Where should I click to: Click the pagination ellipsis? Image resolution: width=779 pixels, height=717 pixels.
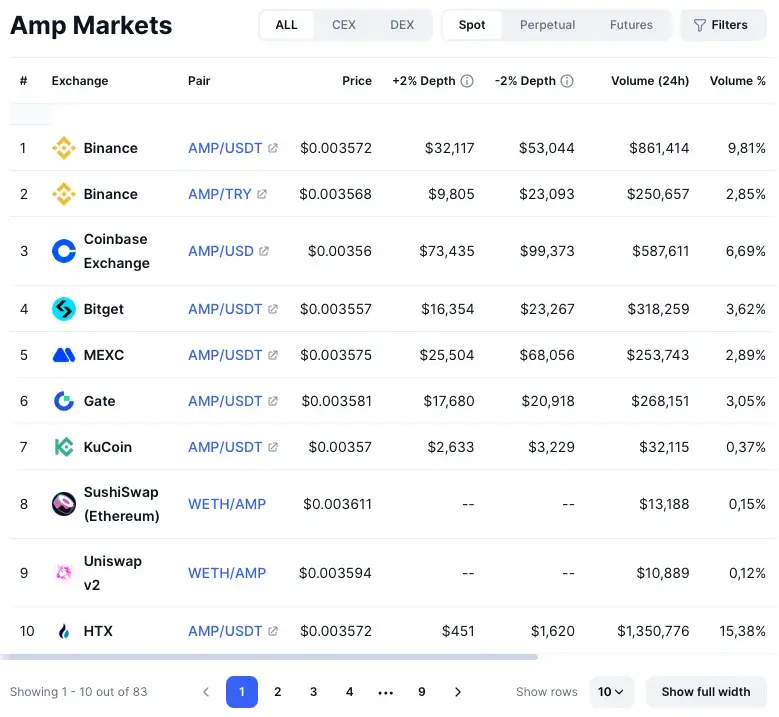click(x=386, y=693)
